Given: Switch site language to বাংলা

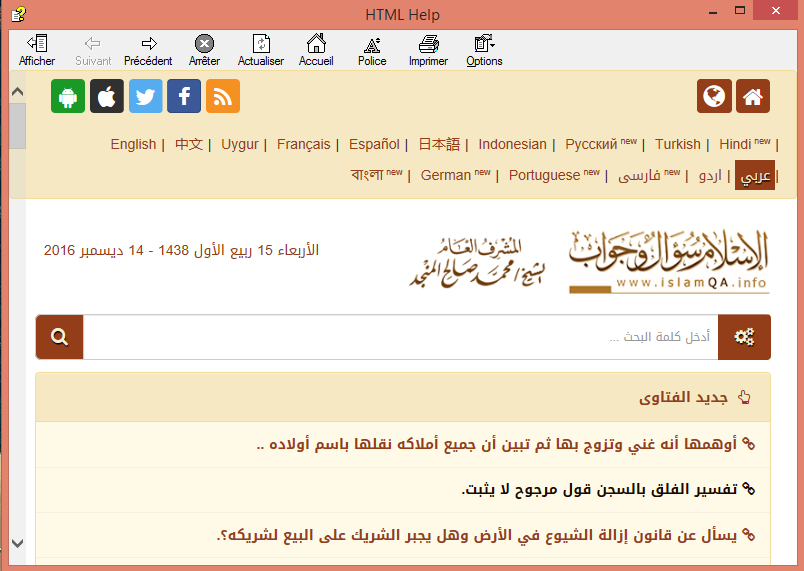Looking at the screenshot, I should click(x=367, y=175).
